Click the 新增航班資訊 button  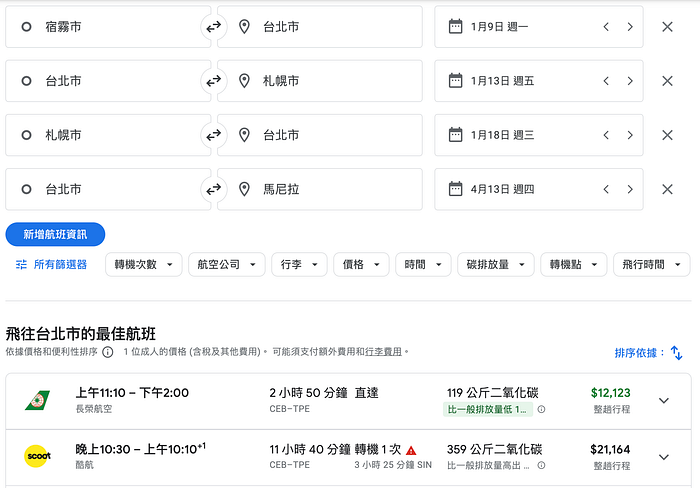click(x=55, y=234)
